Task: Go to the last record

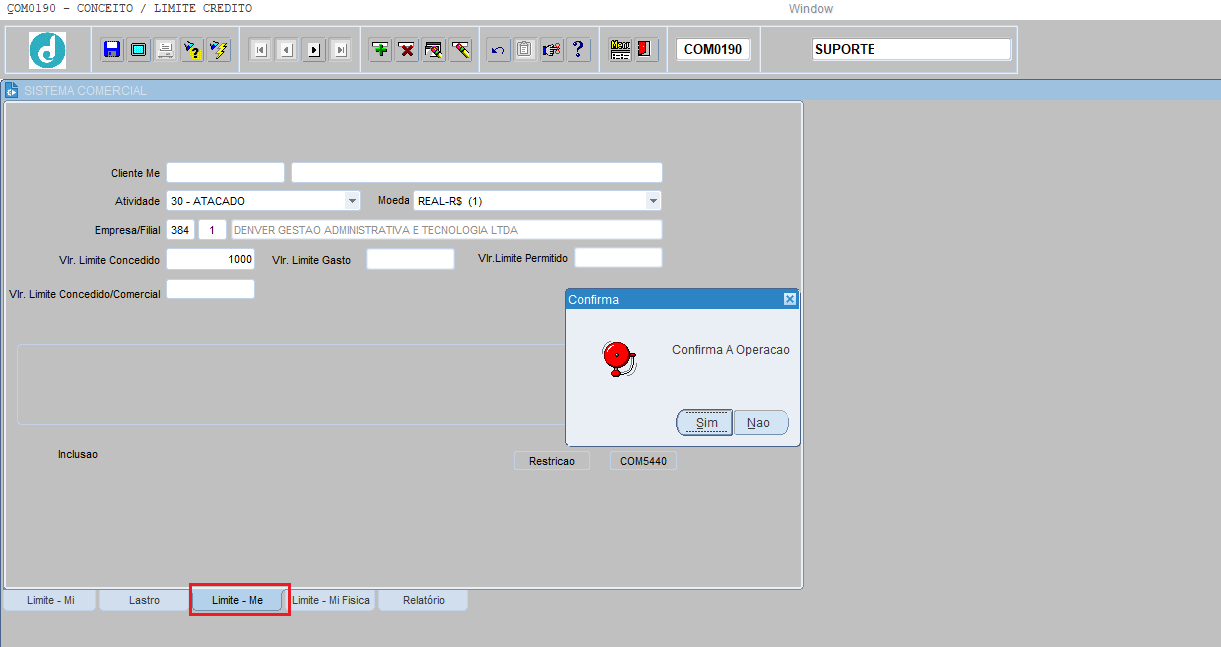Action: click(341, 49)
